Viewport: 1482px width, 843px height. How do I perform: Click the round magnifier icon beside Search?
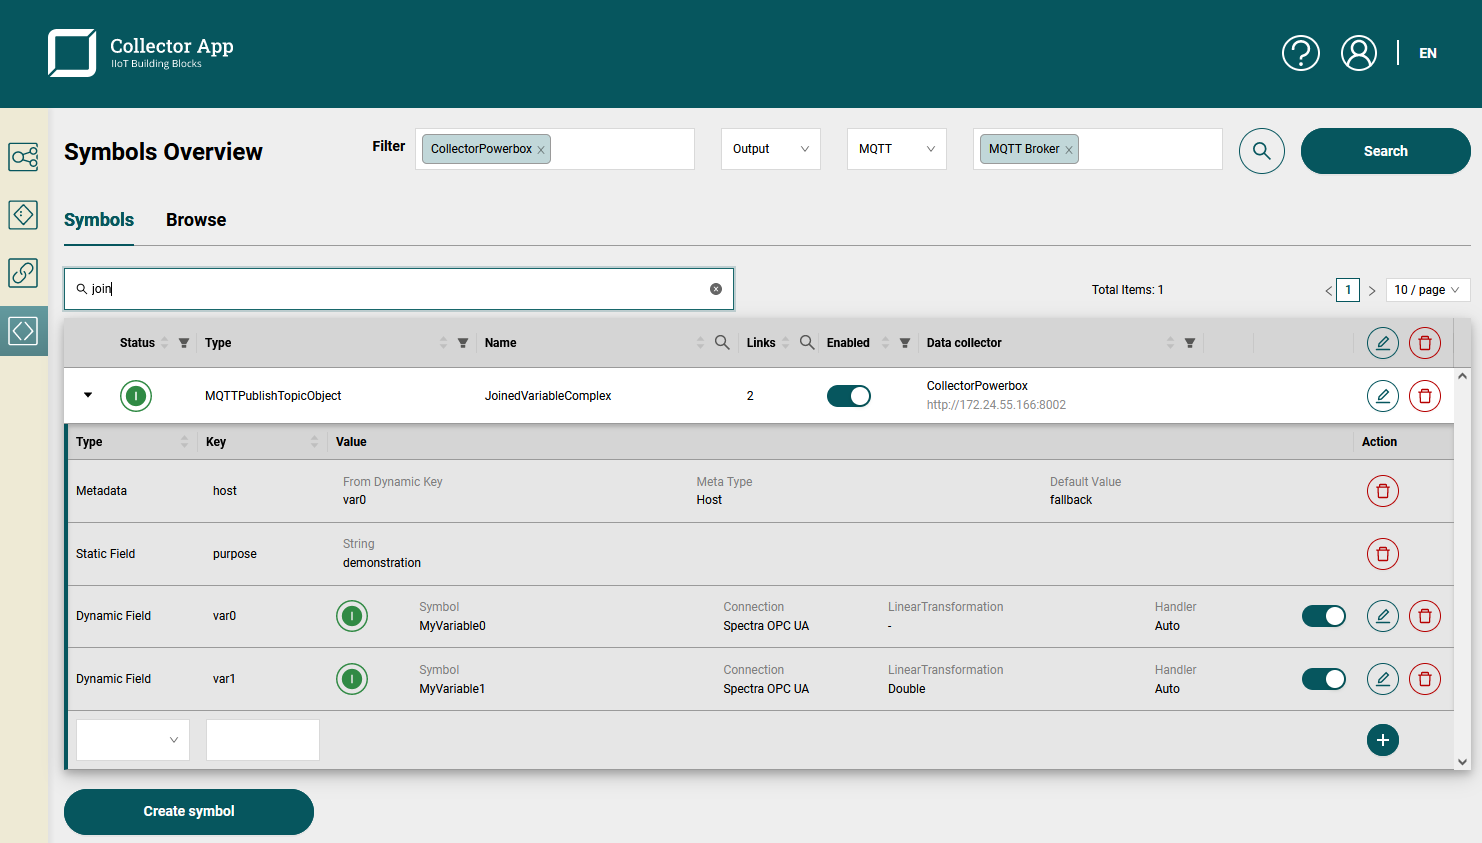click(1261, 151)
